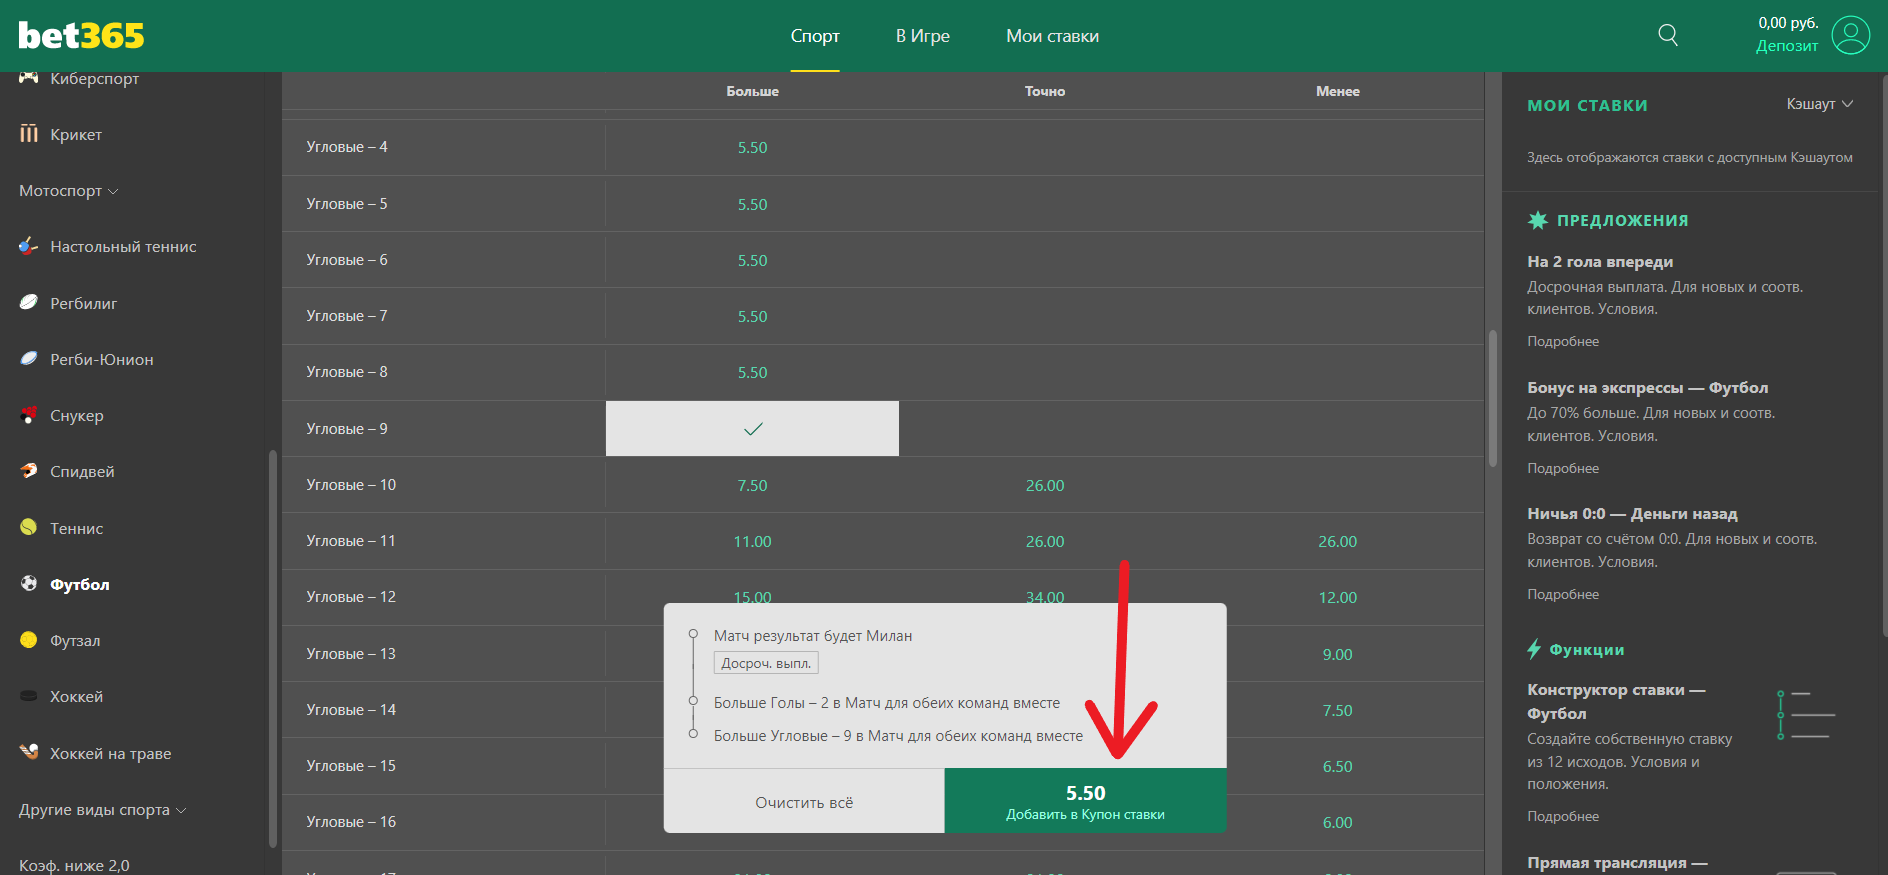Select Under 6.50 for Corners 15
The image size is (1888, 875).
click(x=1337, y=766)
